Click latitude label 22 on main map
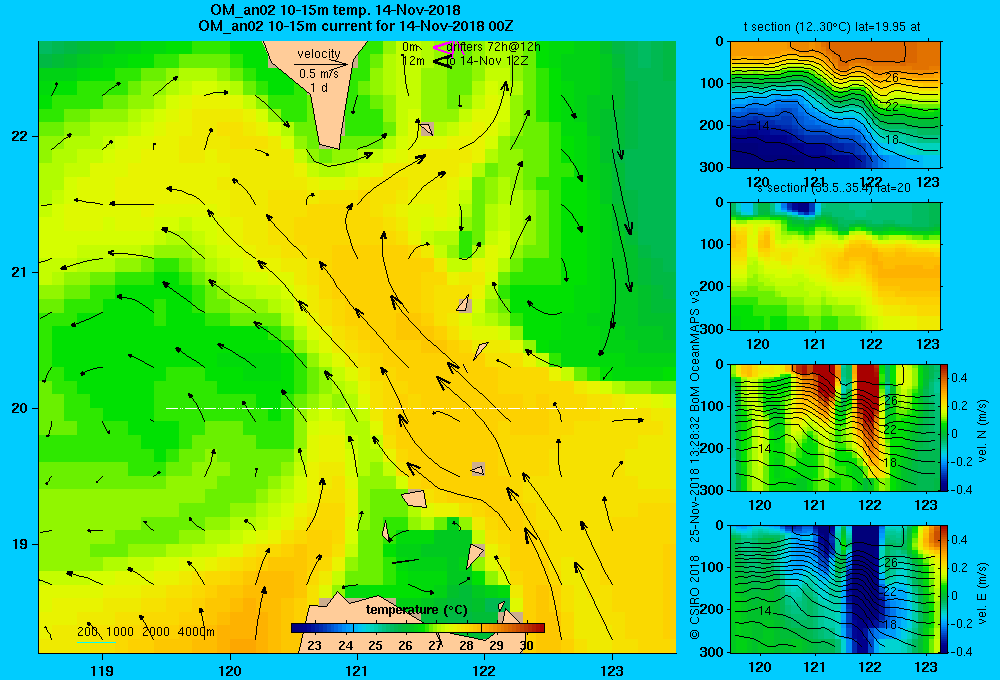The width and height of the screenshot is (1000, 680). point(19,136)
